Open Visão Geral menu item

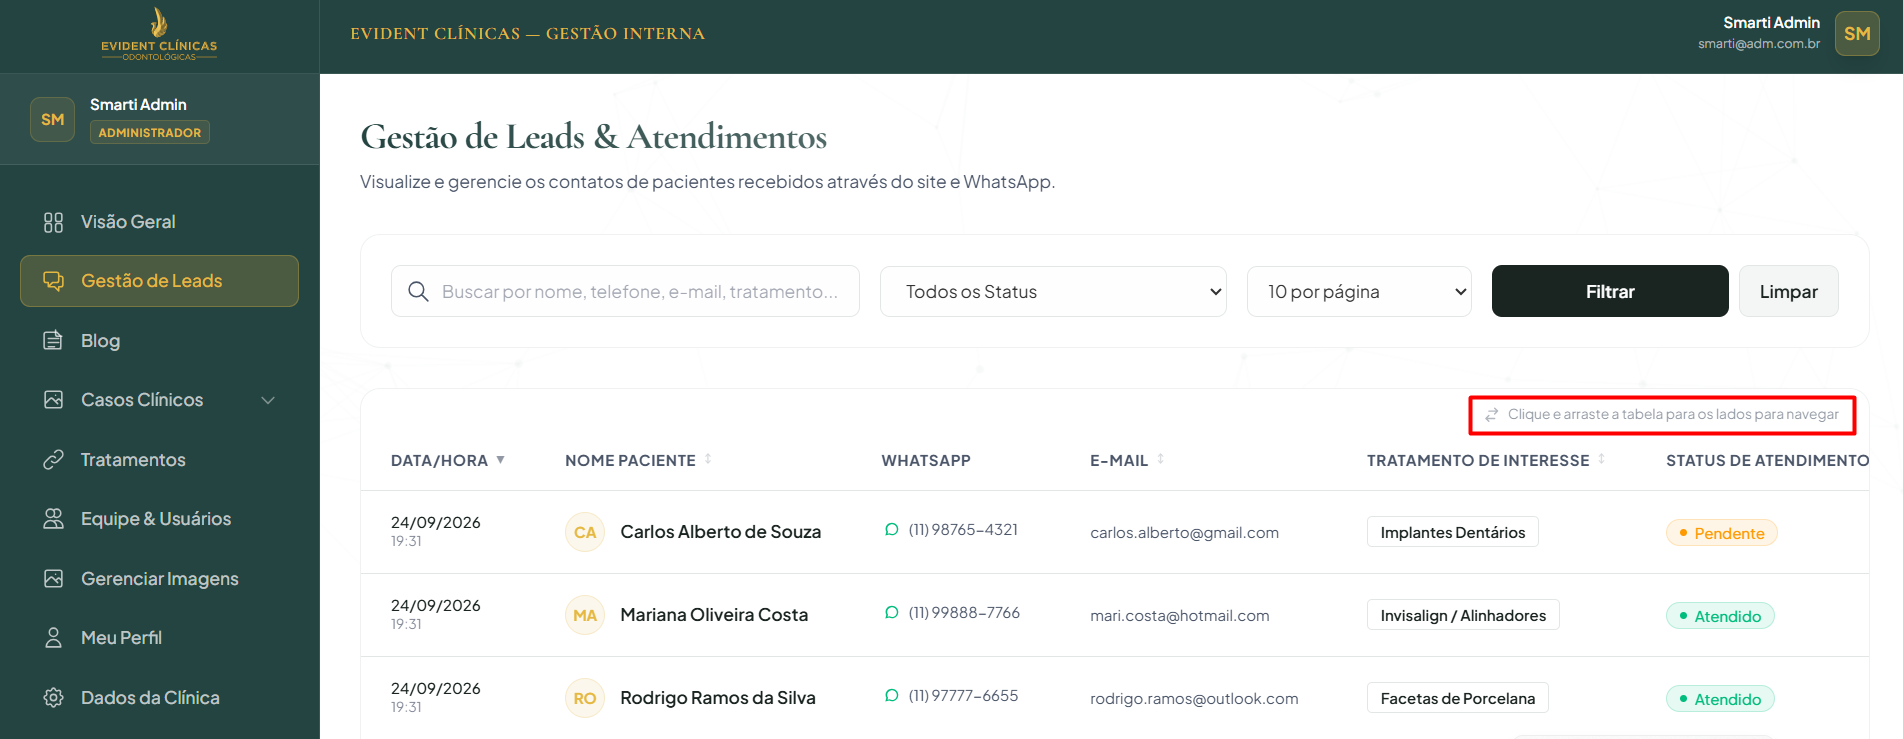159,222
